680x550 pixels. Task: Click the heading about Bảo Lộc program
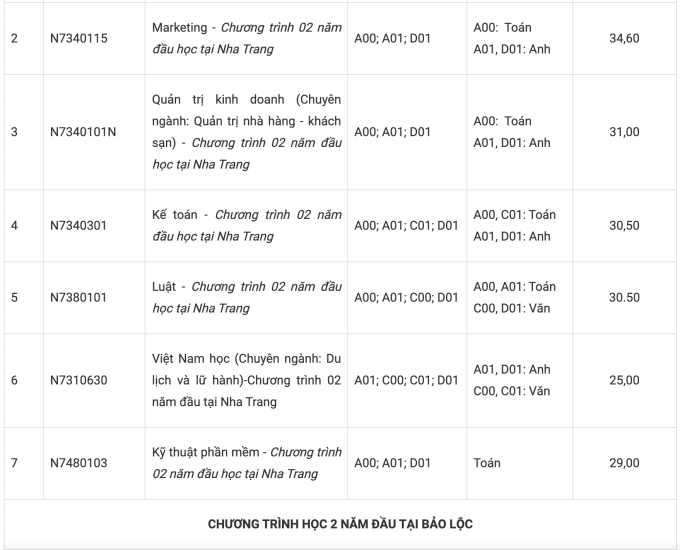[x=340, y=525]
